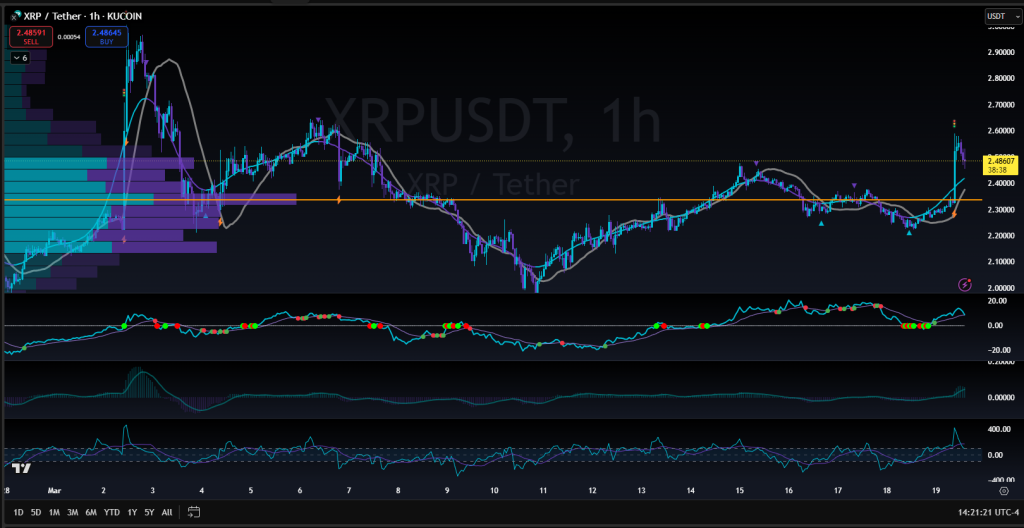Image resolution: width=1024 pixels, height=528 pixels.
Task: Select the 5D time range
Action: 36,512
